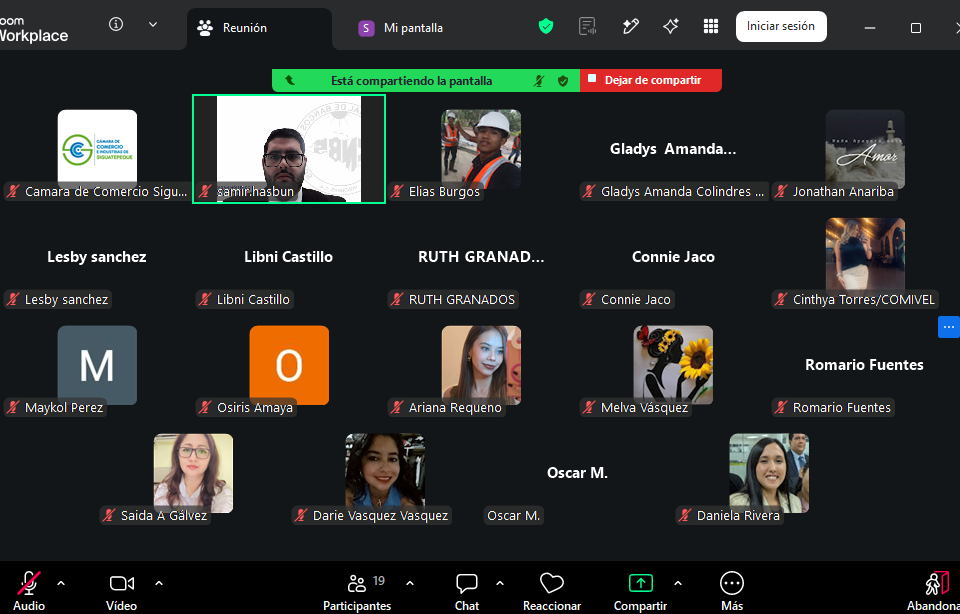The height and width of the screenshot is (614, 960).
Task: Toggle camera with the Vídeo button
Action: click(121, 591)
